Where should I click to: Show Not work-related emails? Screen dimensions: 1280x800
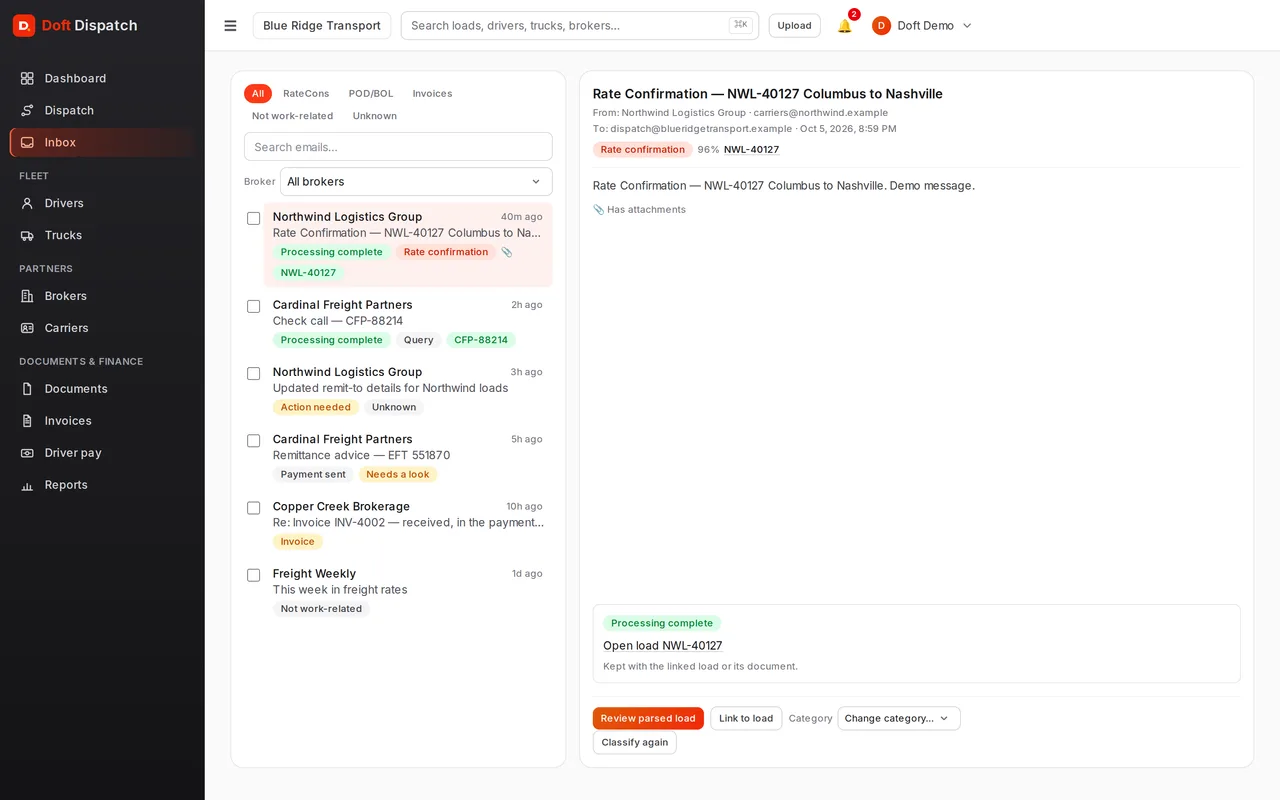point(292,116)
